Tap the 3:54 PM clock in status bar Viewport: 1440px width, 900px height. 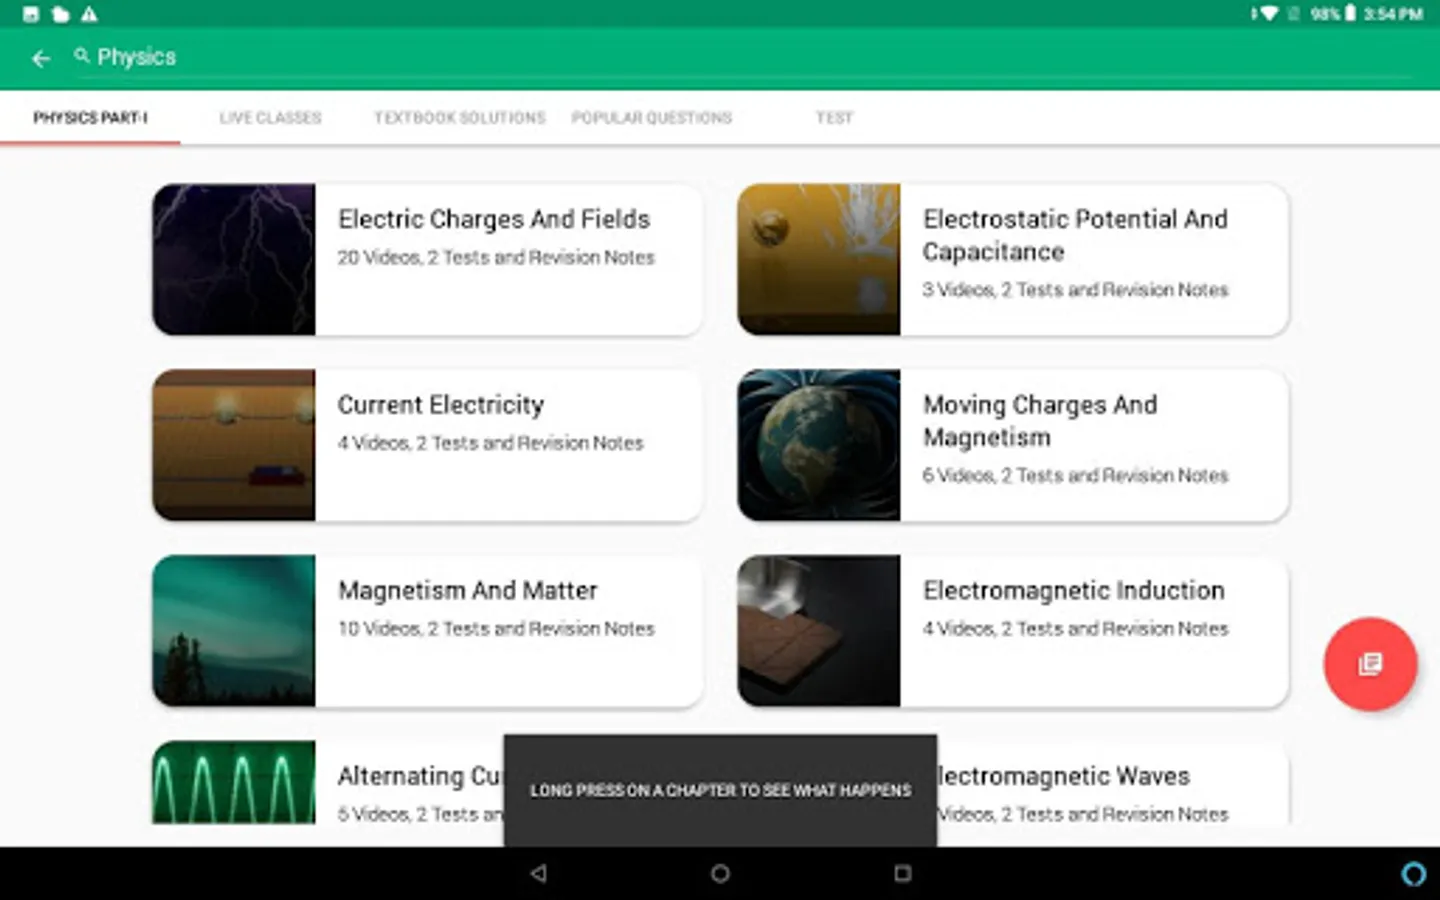(1393, 14)
